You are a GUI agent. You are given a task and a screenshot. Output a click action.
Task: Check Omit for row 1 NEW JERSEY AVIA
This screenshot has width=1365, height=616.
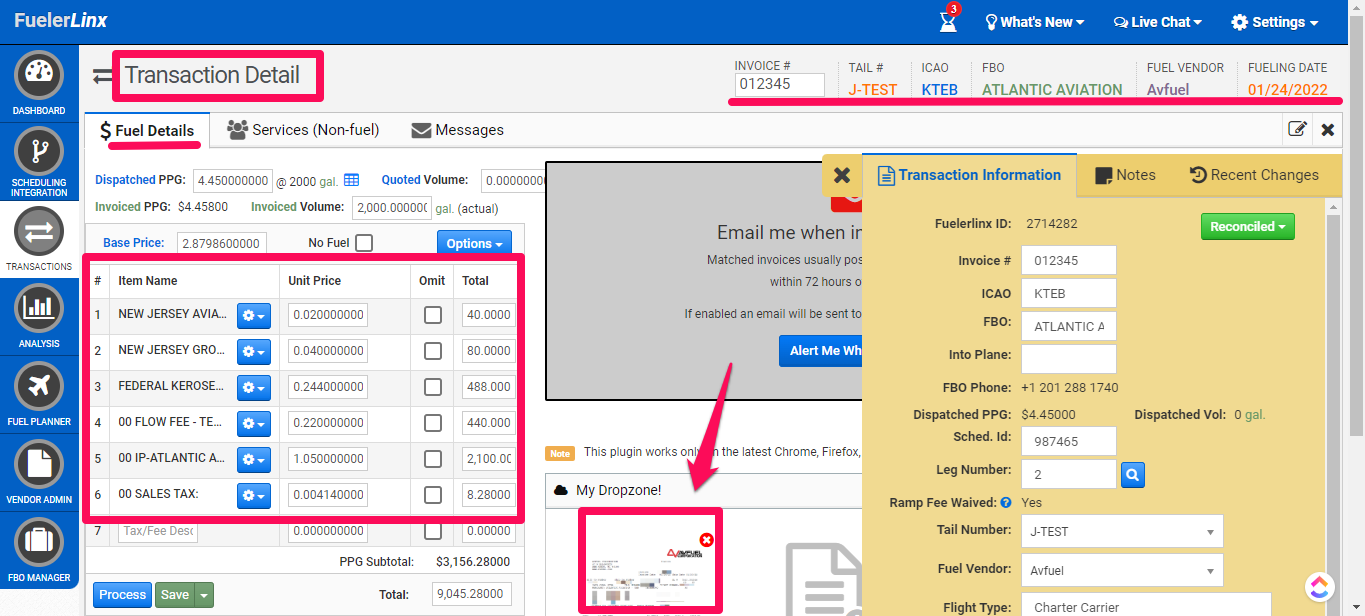click(432, 315)
